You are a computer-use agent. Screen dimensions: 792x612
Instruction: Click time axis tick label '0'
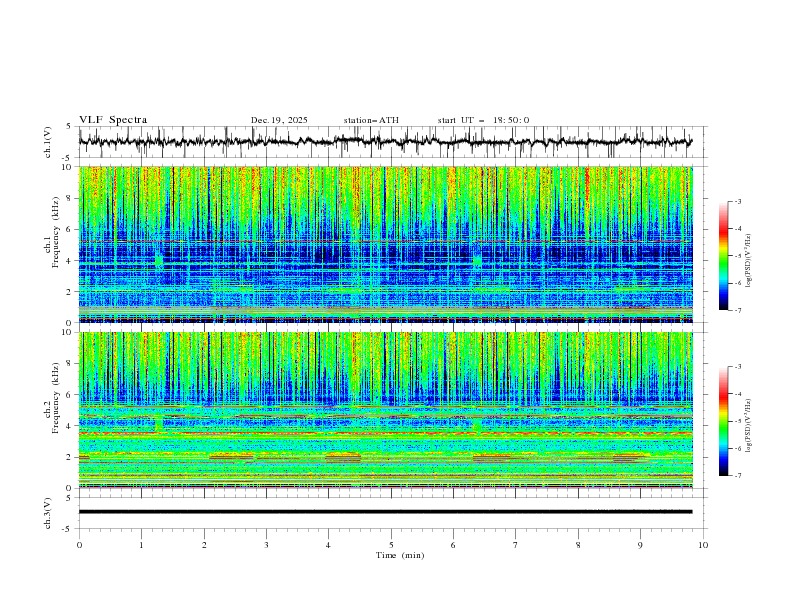tap(79, 545)
